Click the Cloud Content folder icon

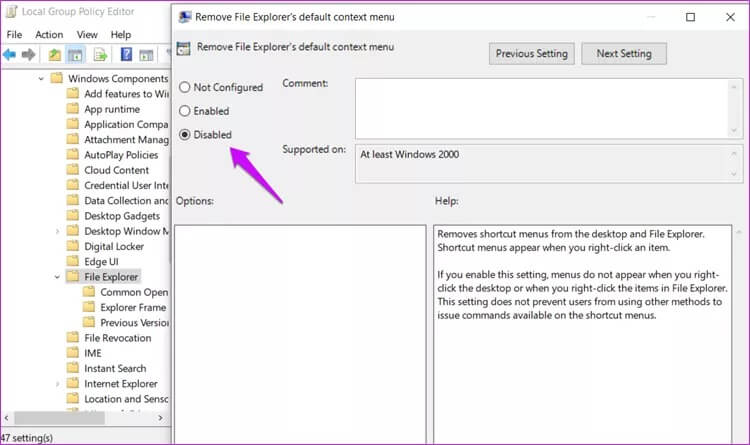pyautogui.click(x=73, y=170)
